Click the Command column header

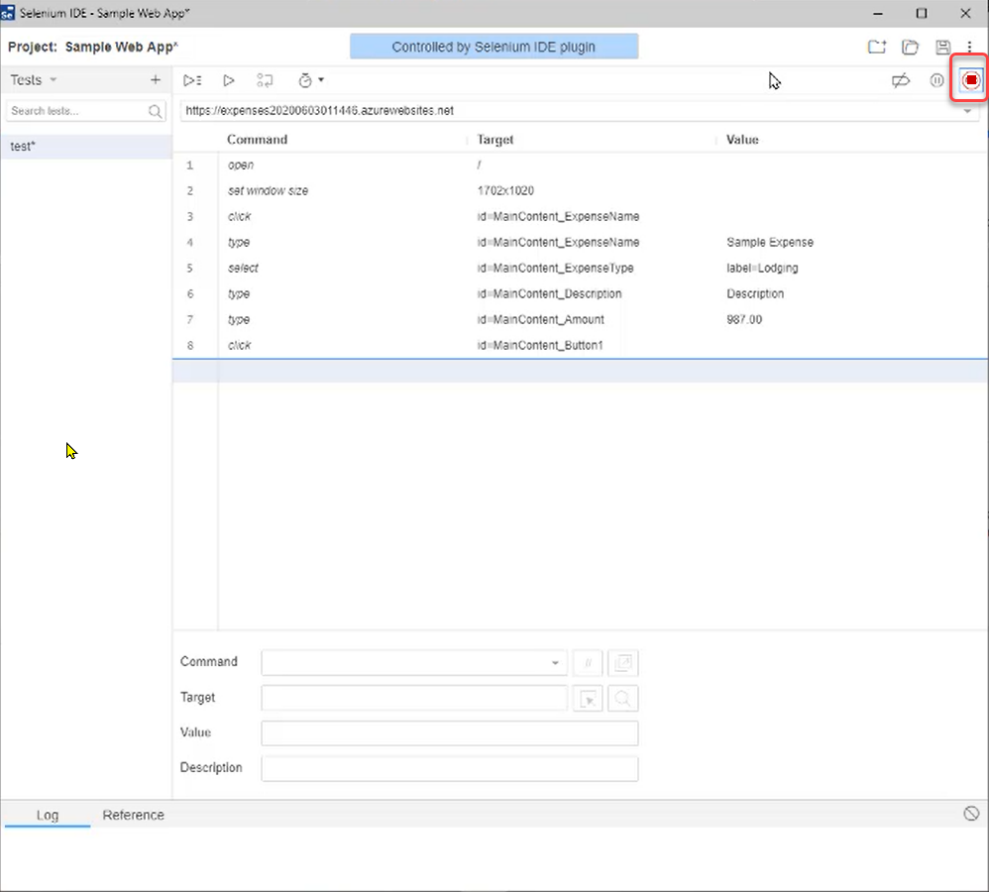coord(257,139)
